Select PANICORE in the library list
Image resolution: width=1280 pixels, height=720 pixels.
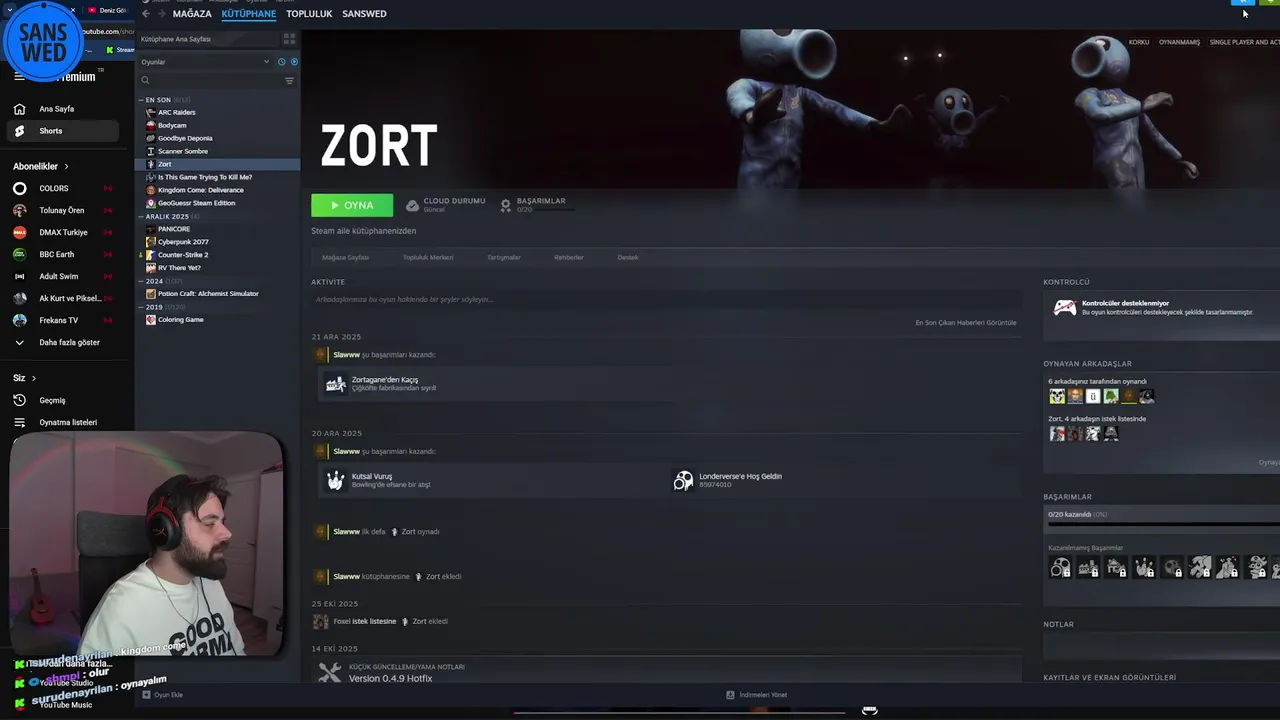coord(174,229)
